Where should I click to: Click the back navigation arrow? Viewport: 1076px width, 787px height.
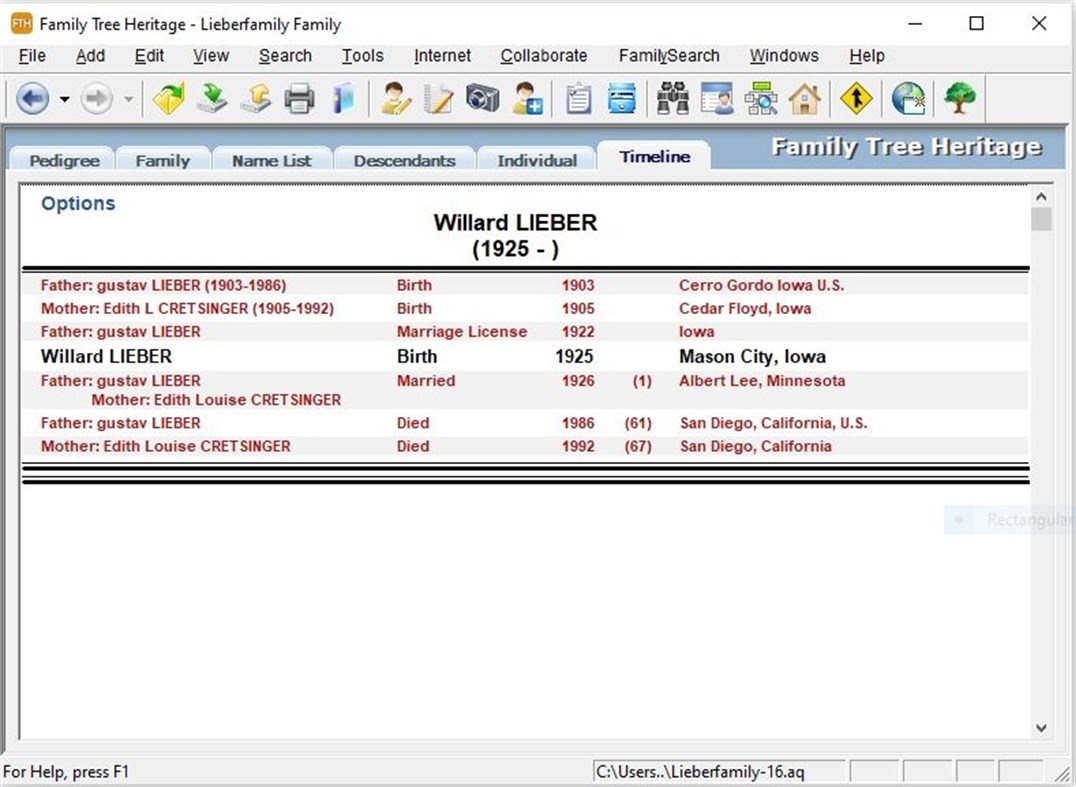(33, 98)
